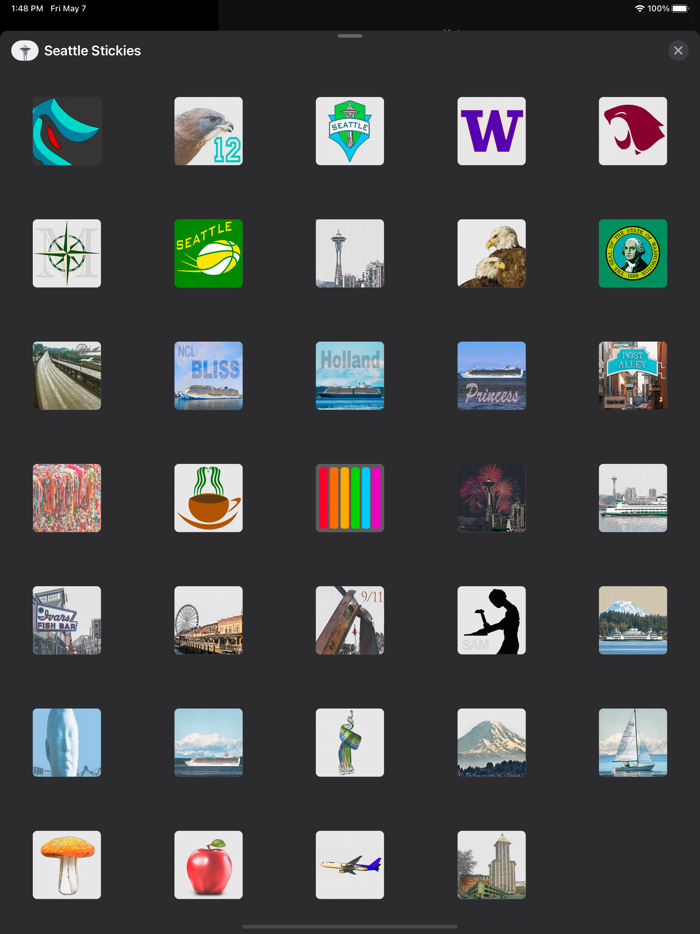700x934 pixels.
Task: Select the Princess cruise ship sticker
Action: pyautogui.click(x=491, y=376)
